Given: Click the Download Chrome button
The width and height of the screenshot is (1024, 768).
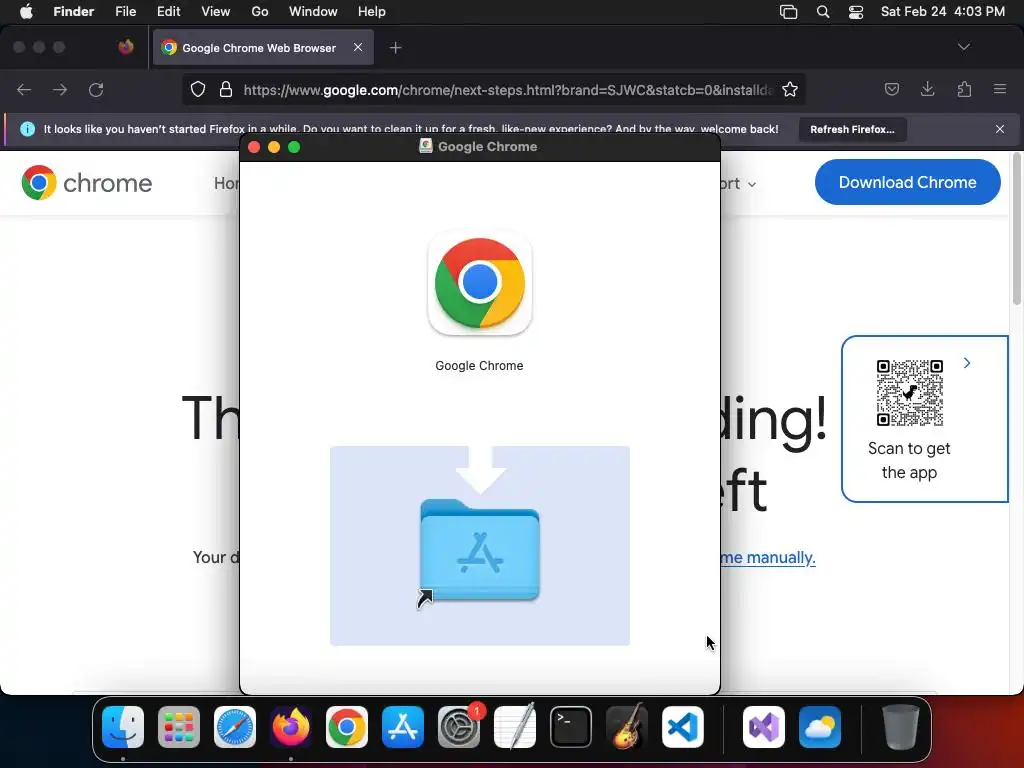Looking at the screenshot, I should (907, 182).
